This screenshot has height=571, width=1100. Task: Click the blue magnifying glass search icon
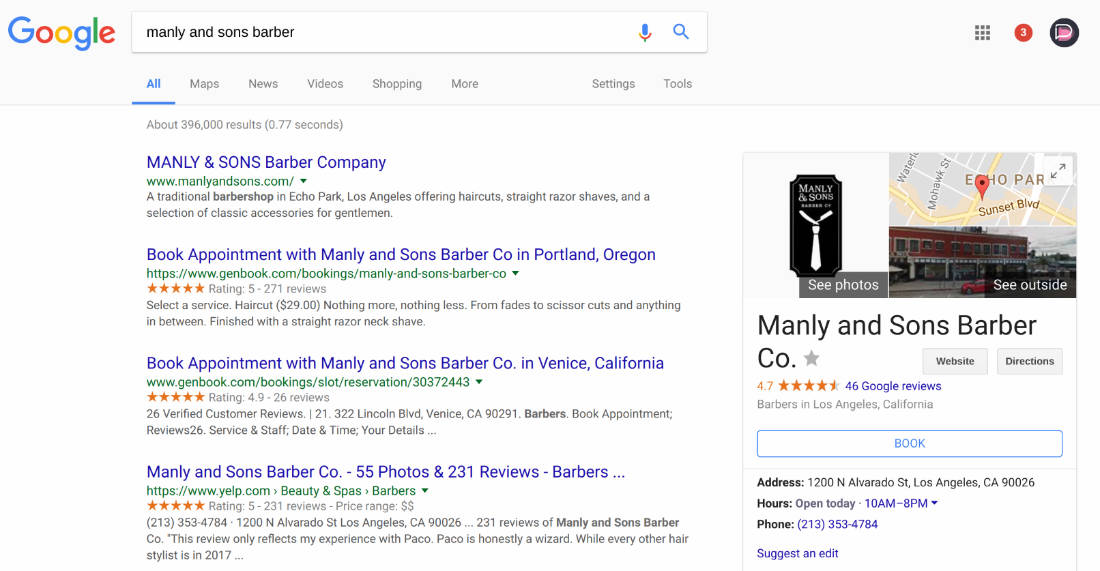[681, 32]
